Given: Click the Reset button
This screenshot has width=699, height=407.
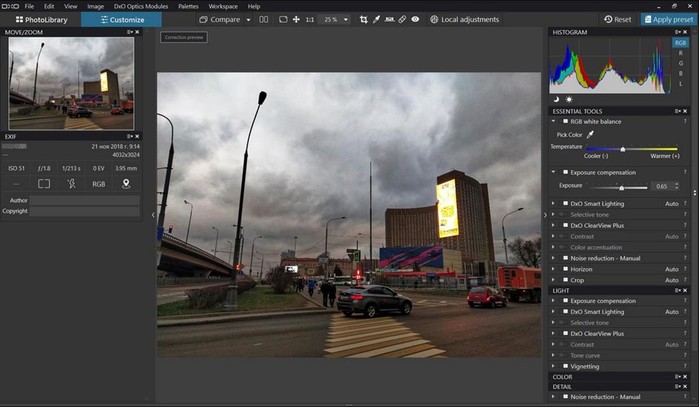Looking at the screenshot, I should click(x=618, y=19).
